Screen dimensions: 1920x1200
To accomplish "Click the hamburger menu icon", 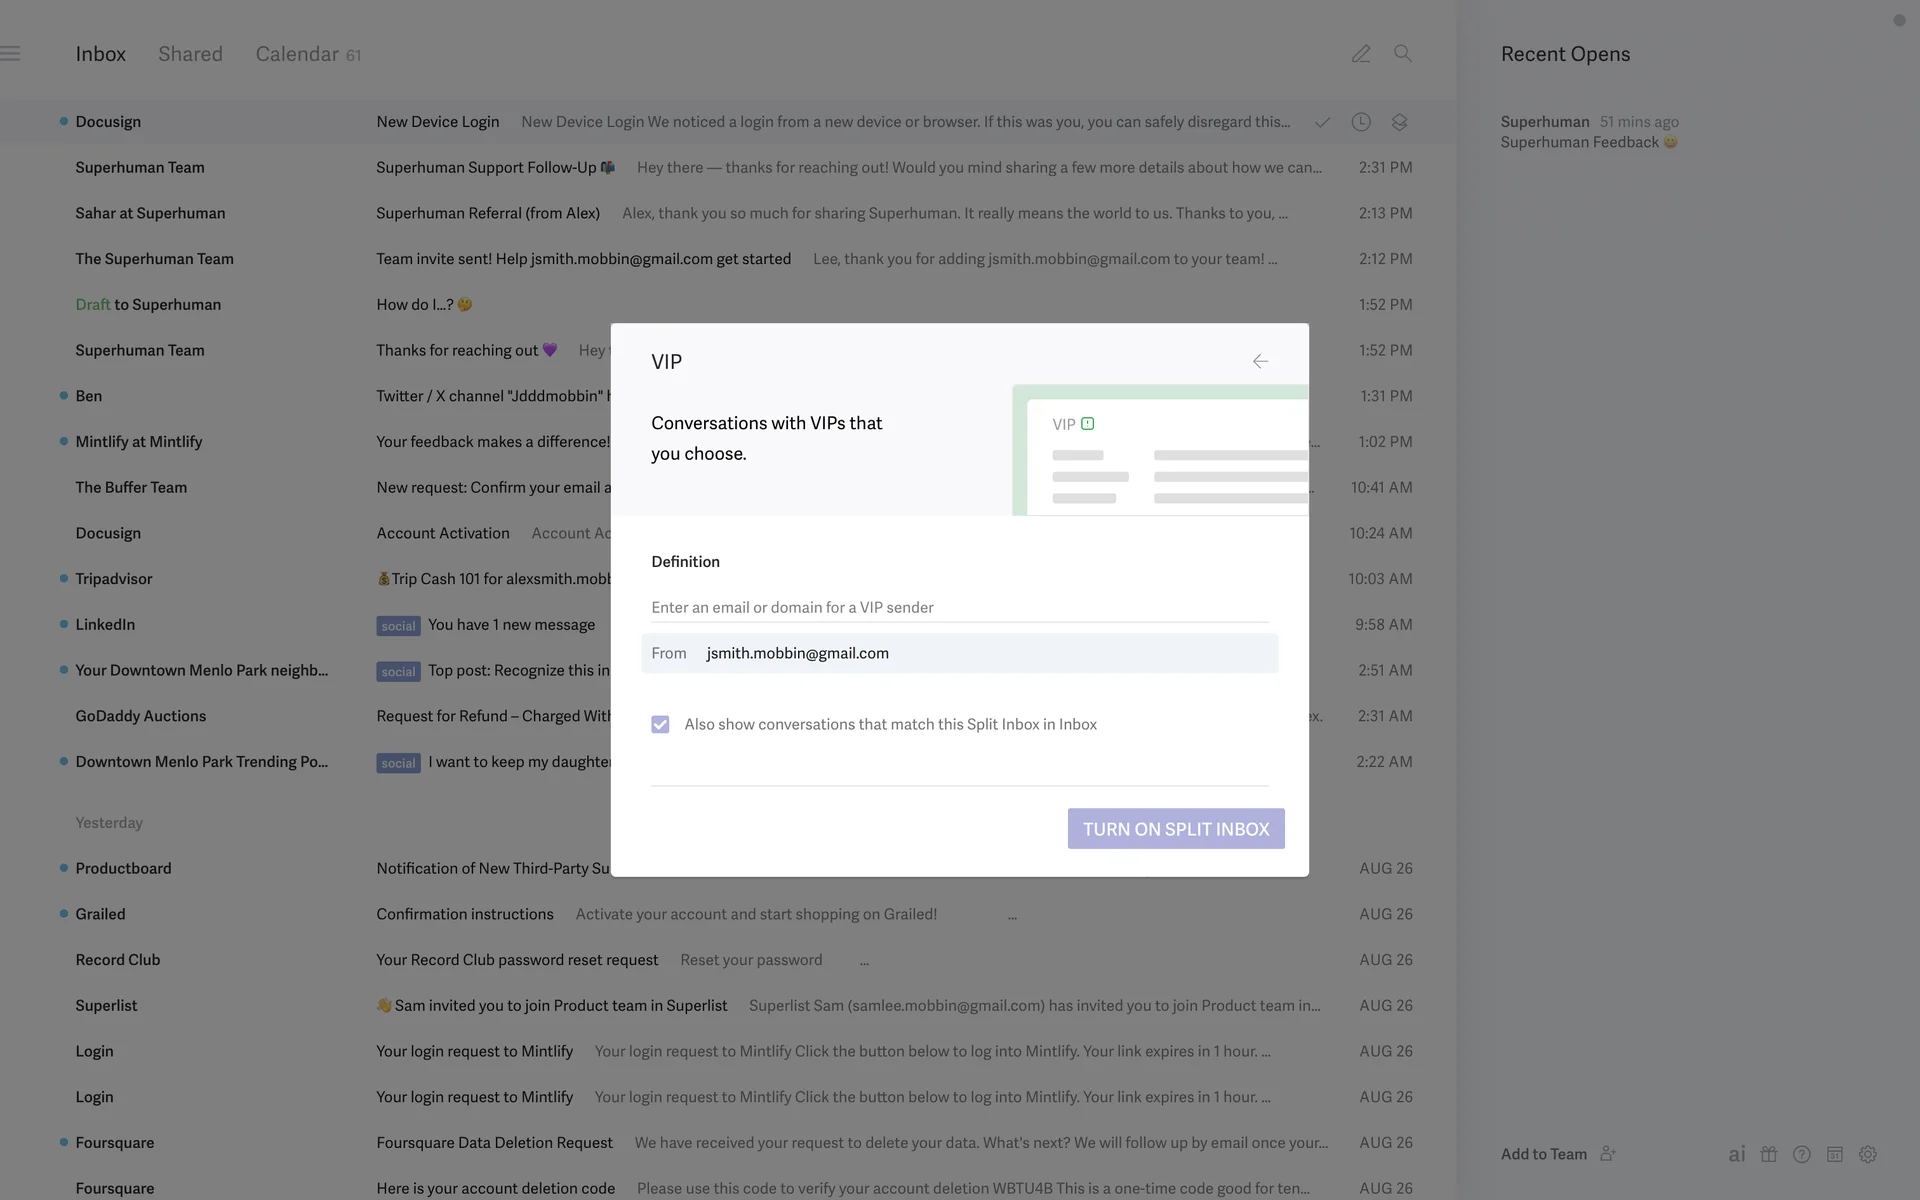I will [x=11, y=54].
